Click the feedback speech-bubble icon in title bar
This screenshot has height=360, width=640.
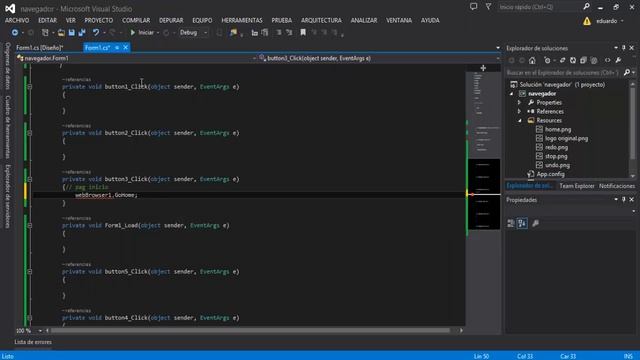point(473,7)
